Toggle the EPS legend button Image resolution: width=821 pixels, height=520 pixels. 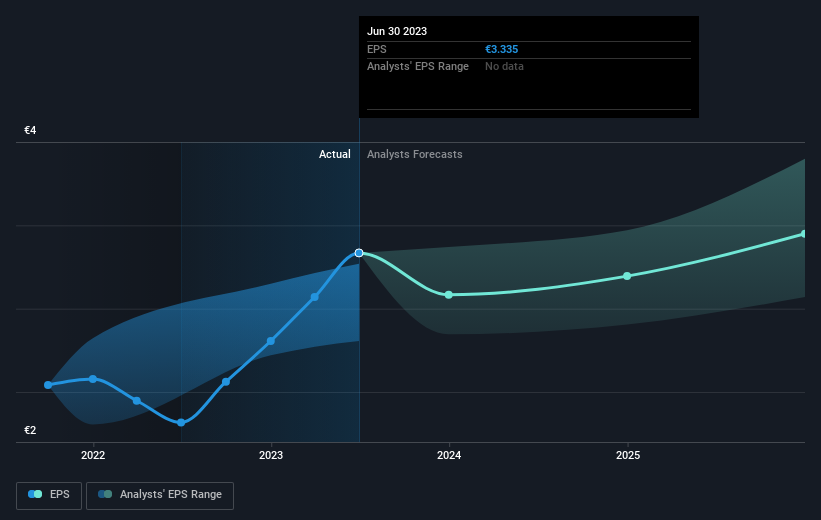49,495
